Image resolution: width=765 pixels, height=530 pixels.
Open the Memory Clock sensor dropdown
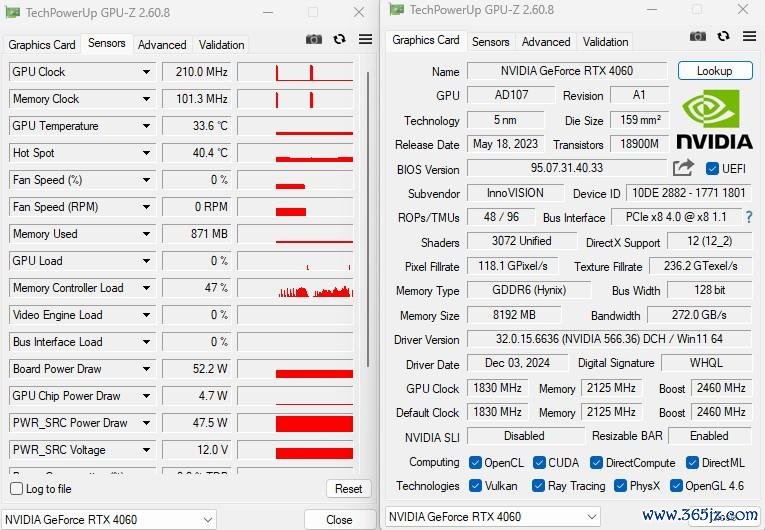(146, 99)
